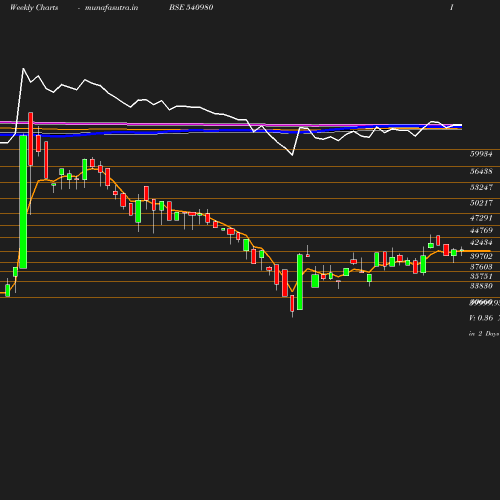Click the 33830 price level label
The width and height of the screenshot is (500, 500).
(x=481, y=286)
